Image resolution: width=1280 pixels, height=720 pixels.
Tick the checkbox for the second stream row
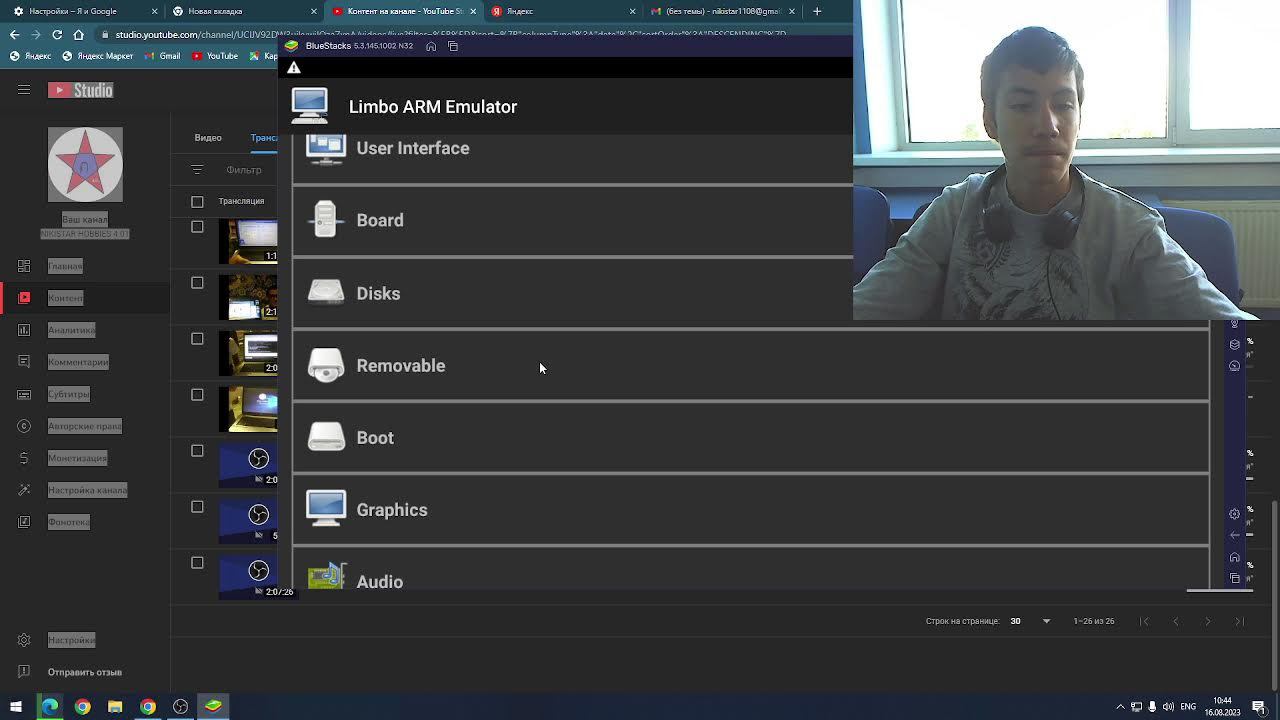tap(197, 283)
